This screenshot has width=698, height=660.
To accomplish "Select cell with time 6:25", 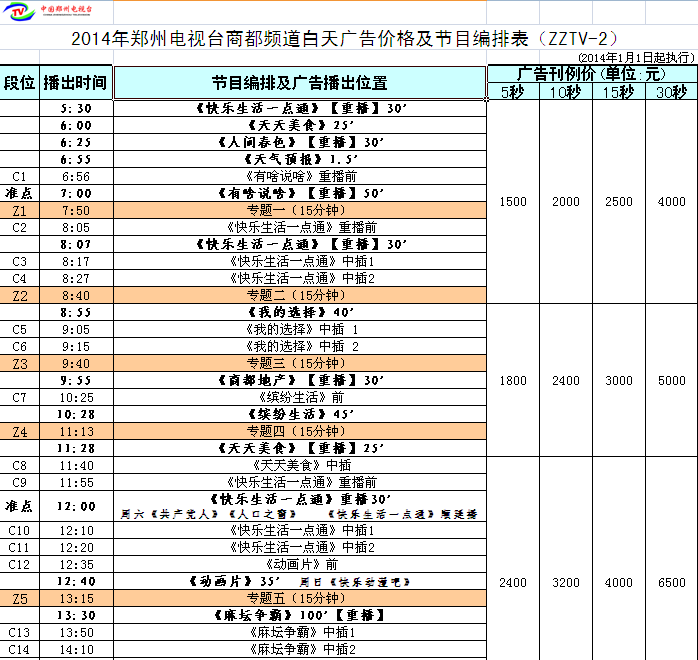I will [x=76, y=142].
